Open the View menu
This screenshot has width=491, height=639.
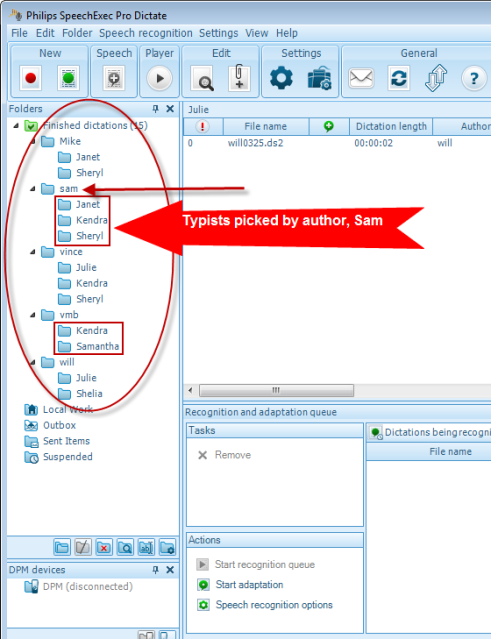click(257, 33)
